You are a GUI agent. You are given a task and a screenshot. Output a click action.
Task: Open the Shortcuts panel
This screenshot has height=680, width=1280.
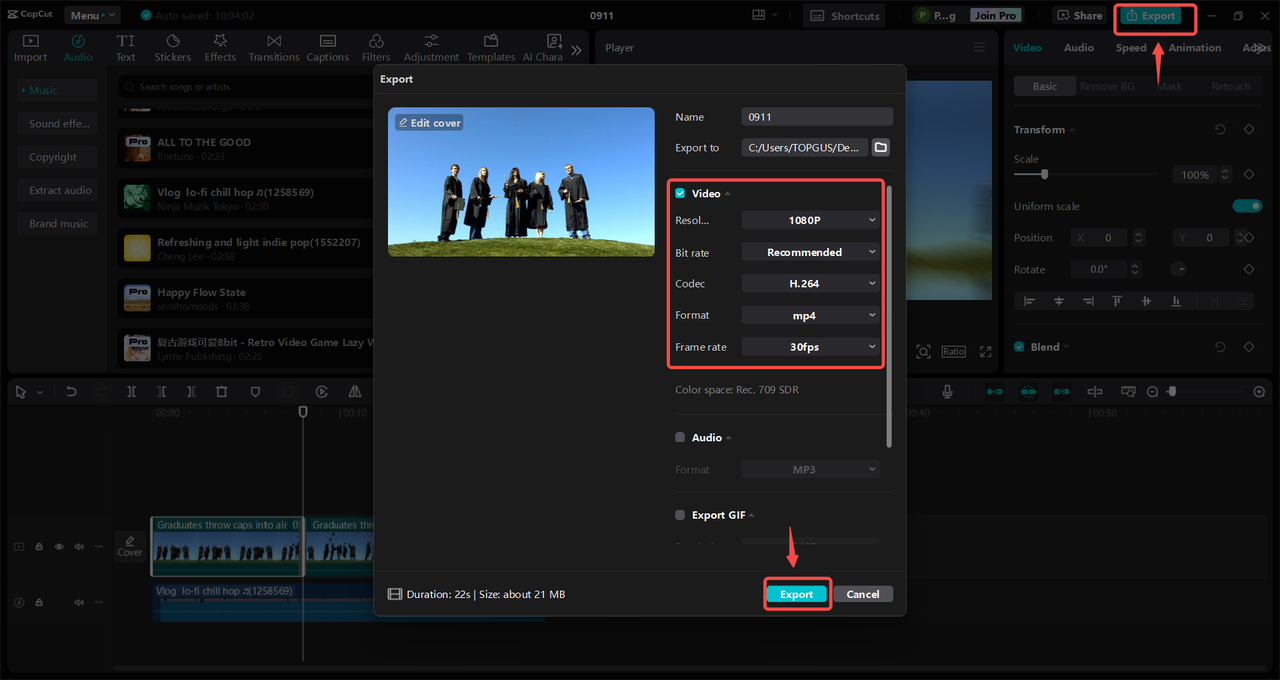[x=845, y=15]
